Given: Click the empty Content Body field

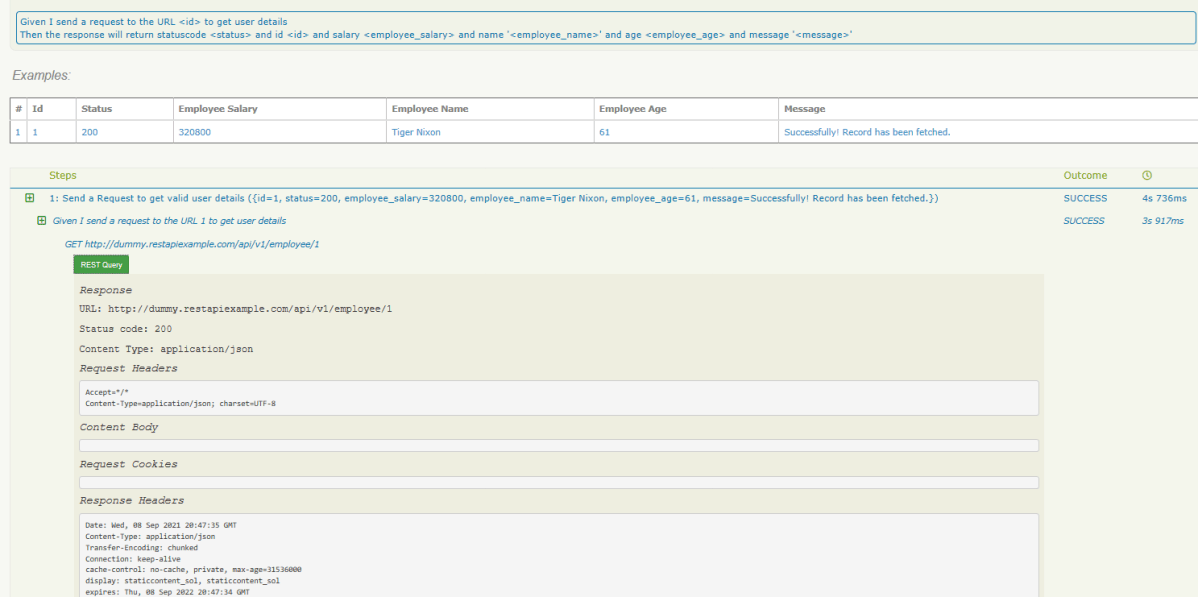Looking at the screenshot, I should [558, 445].
